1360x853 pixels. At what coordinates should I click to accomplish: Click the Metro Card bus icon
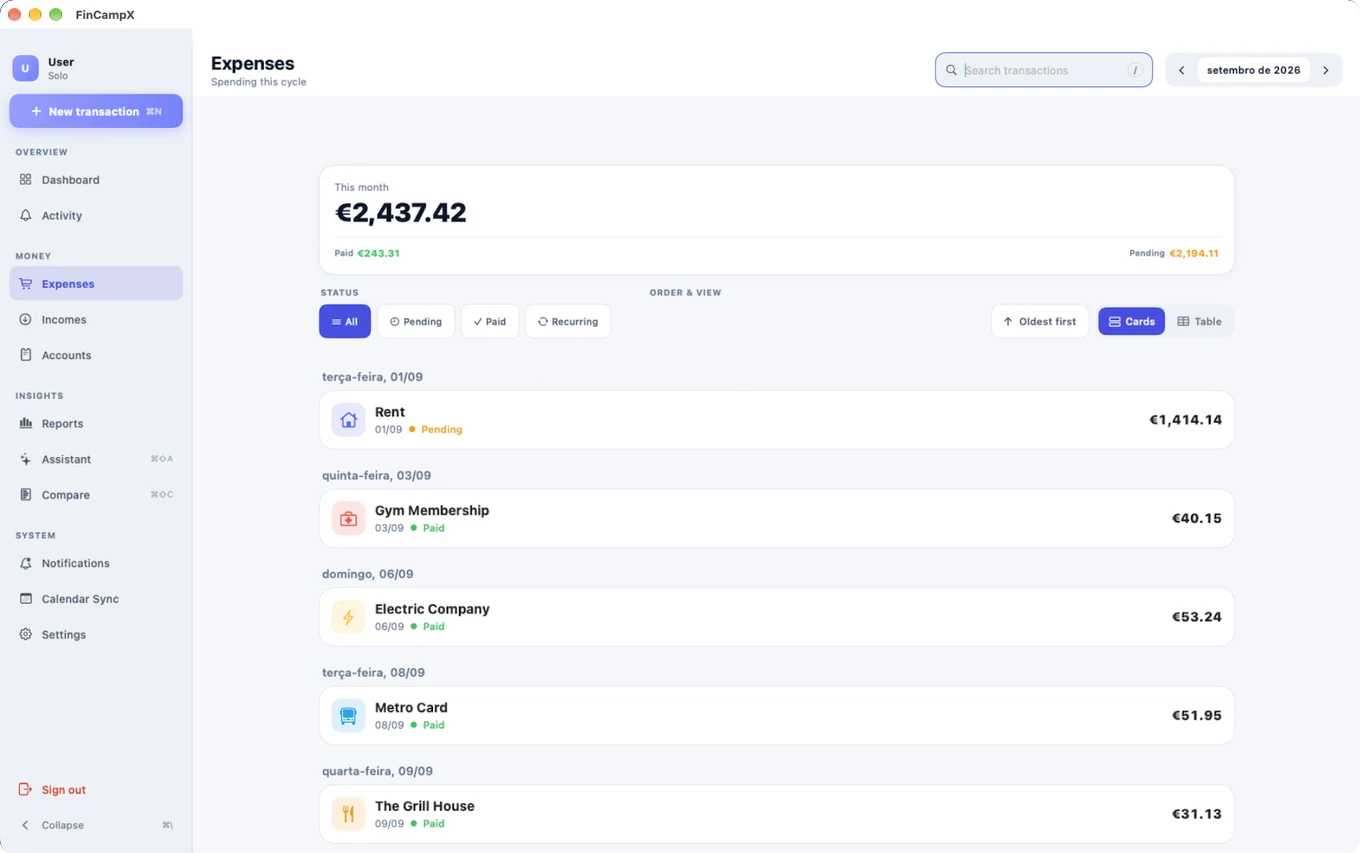[x=348, y=716]
